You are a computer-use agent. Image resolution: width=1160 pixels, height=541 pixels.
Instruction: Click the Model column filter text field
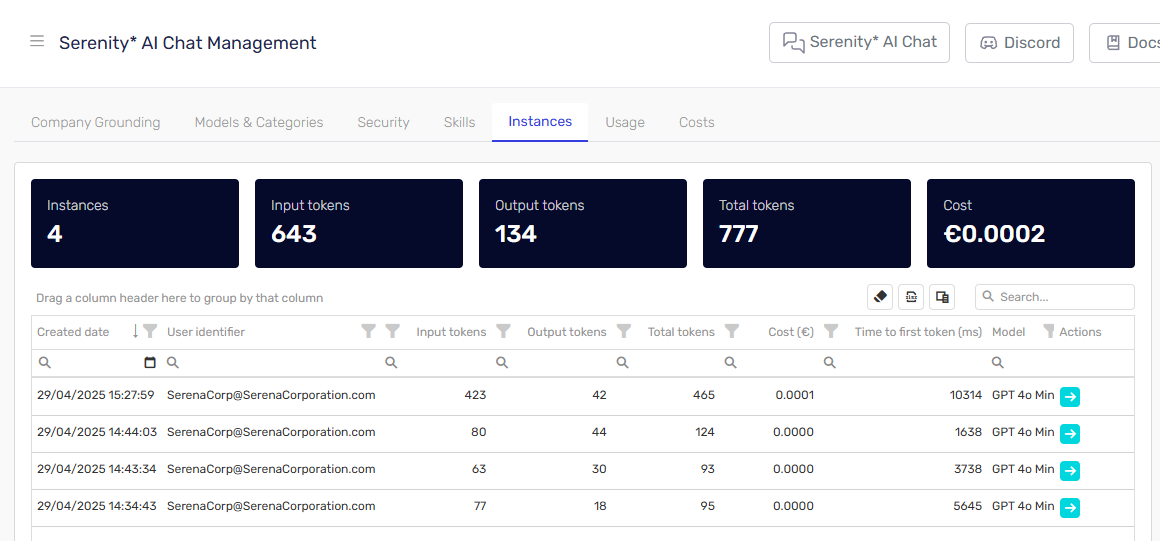tap(1028, 363)
